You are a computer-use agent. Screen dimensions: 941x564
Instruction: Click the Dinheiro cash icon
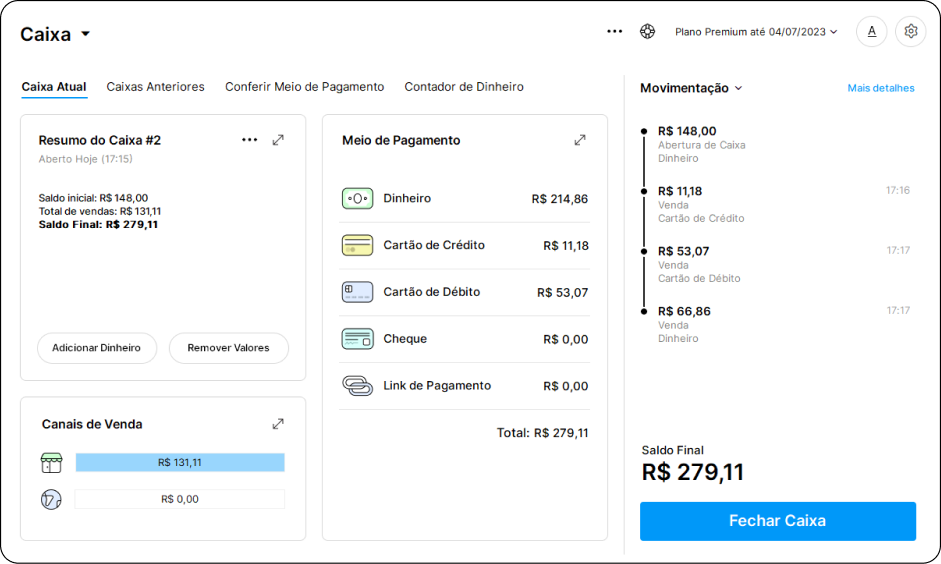[357, 198]
